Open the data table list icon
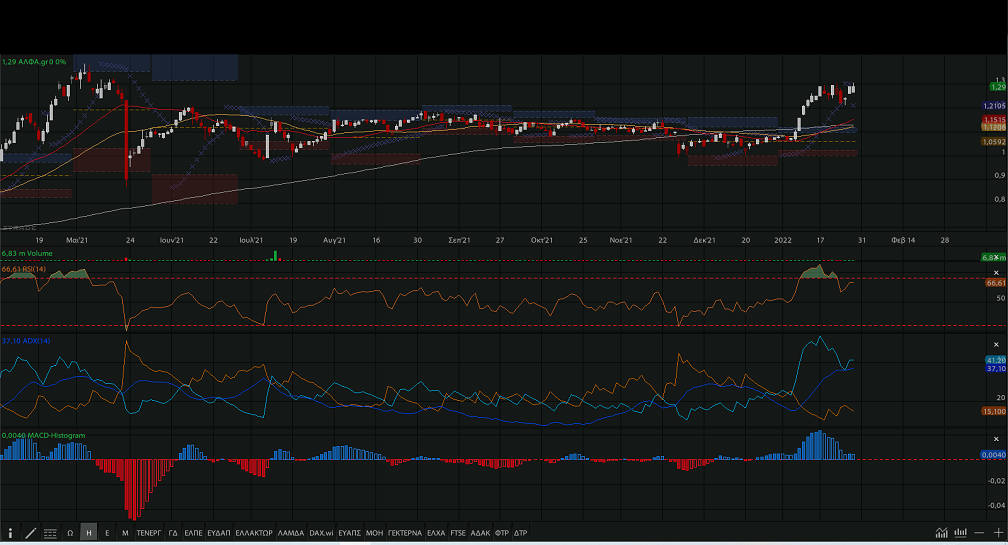This screenshot has height=545, width=1008. coord(50,533)
